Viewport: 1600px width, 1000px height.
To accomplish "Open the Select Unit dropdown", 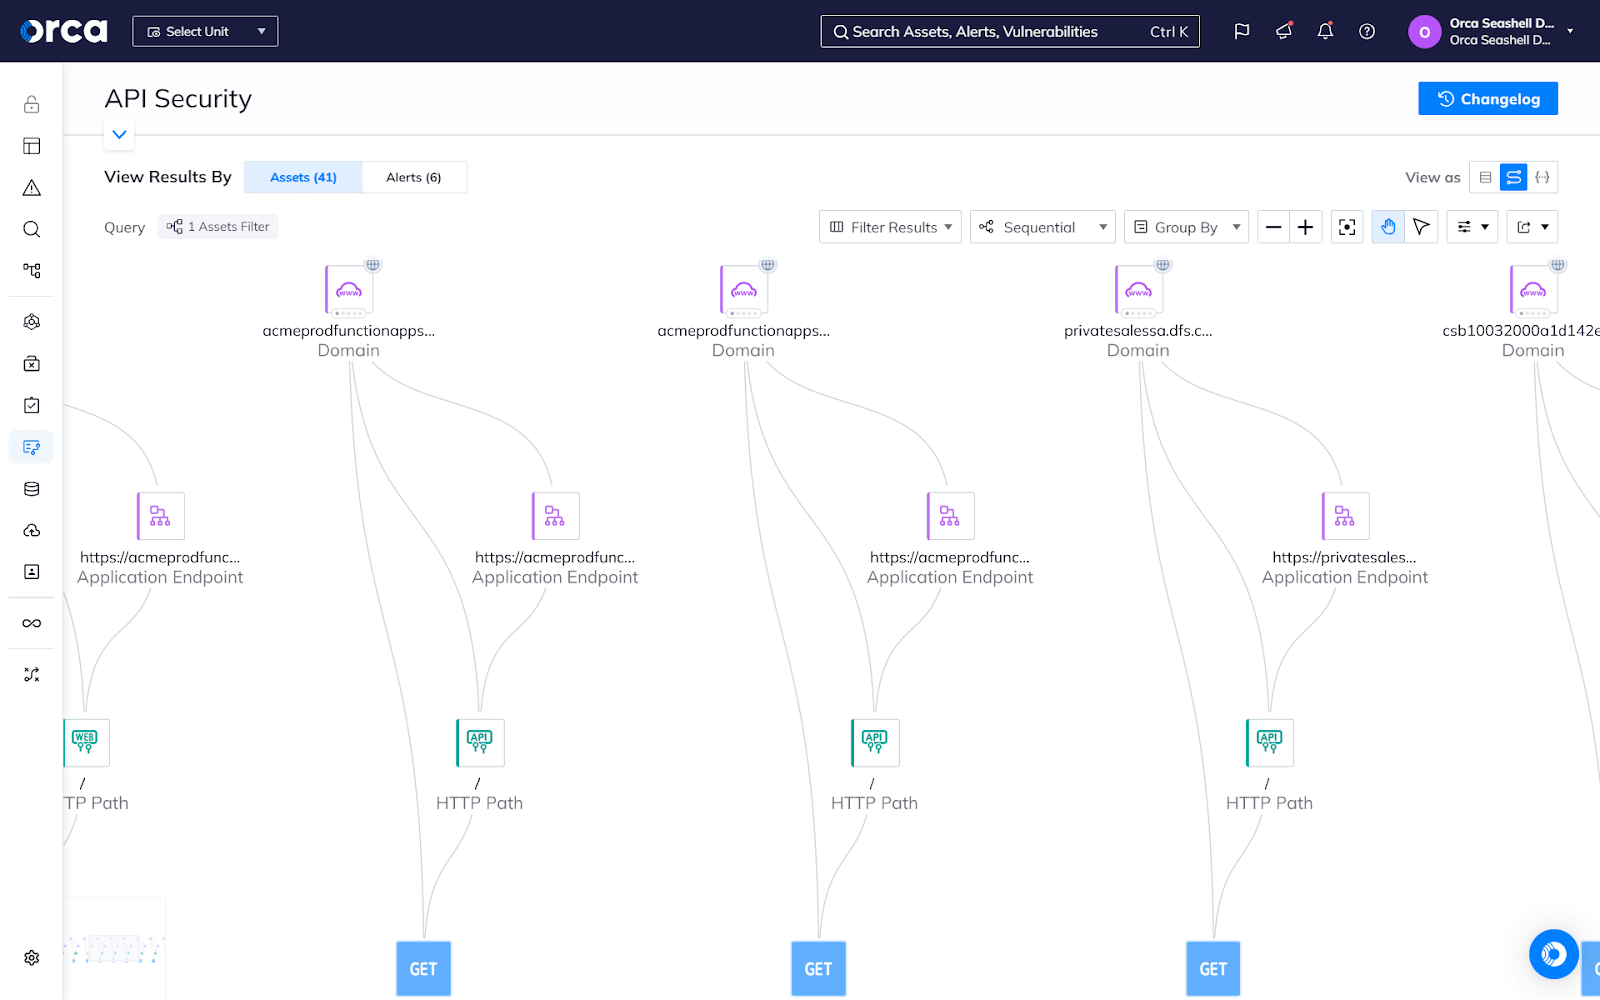I will [205, 31].
